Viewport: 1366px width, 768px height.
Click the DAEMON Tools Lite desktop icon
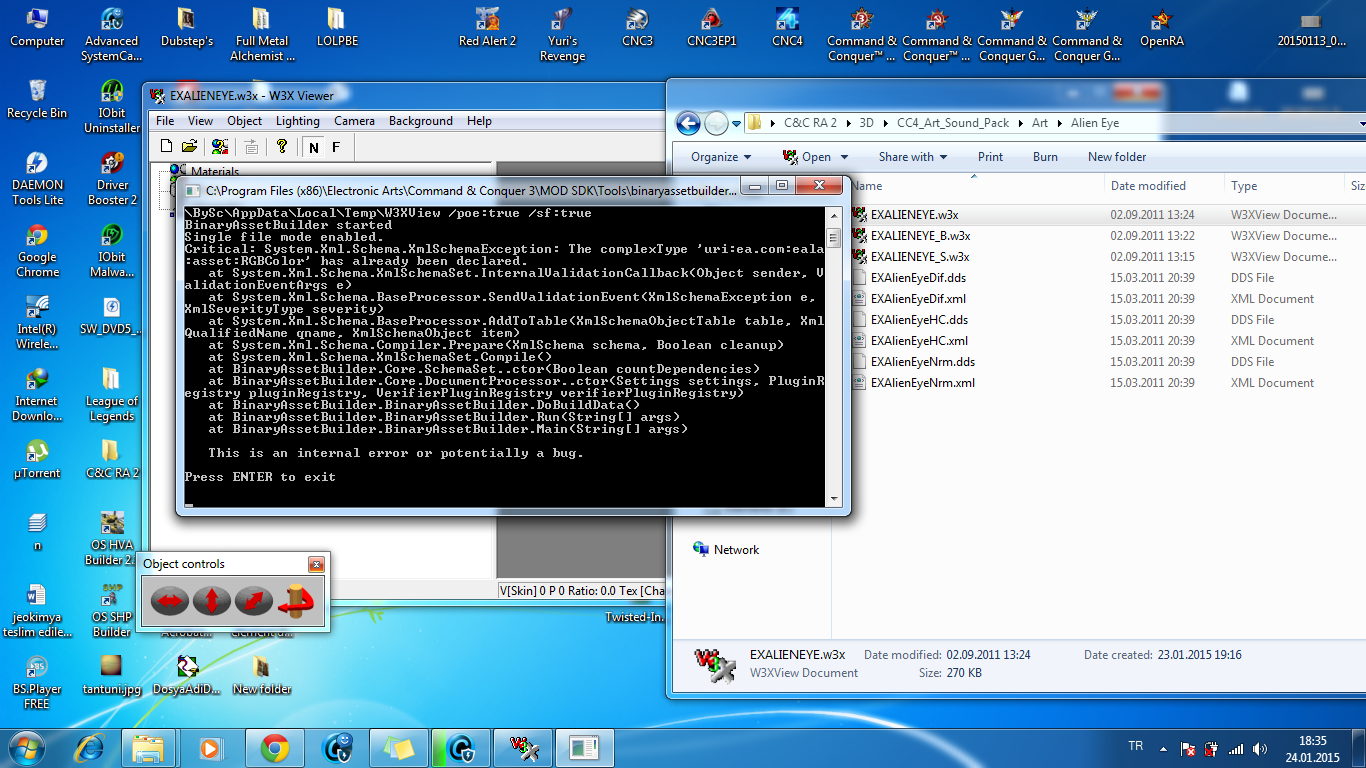tap(37, 178)
